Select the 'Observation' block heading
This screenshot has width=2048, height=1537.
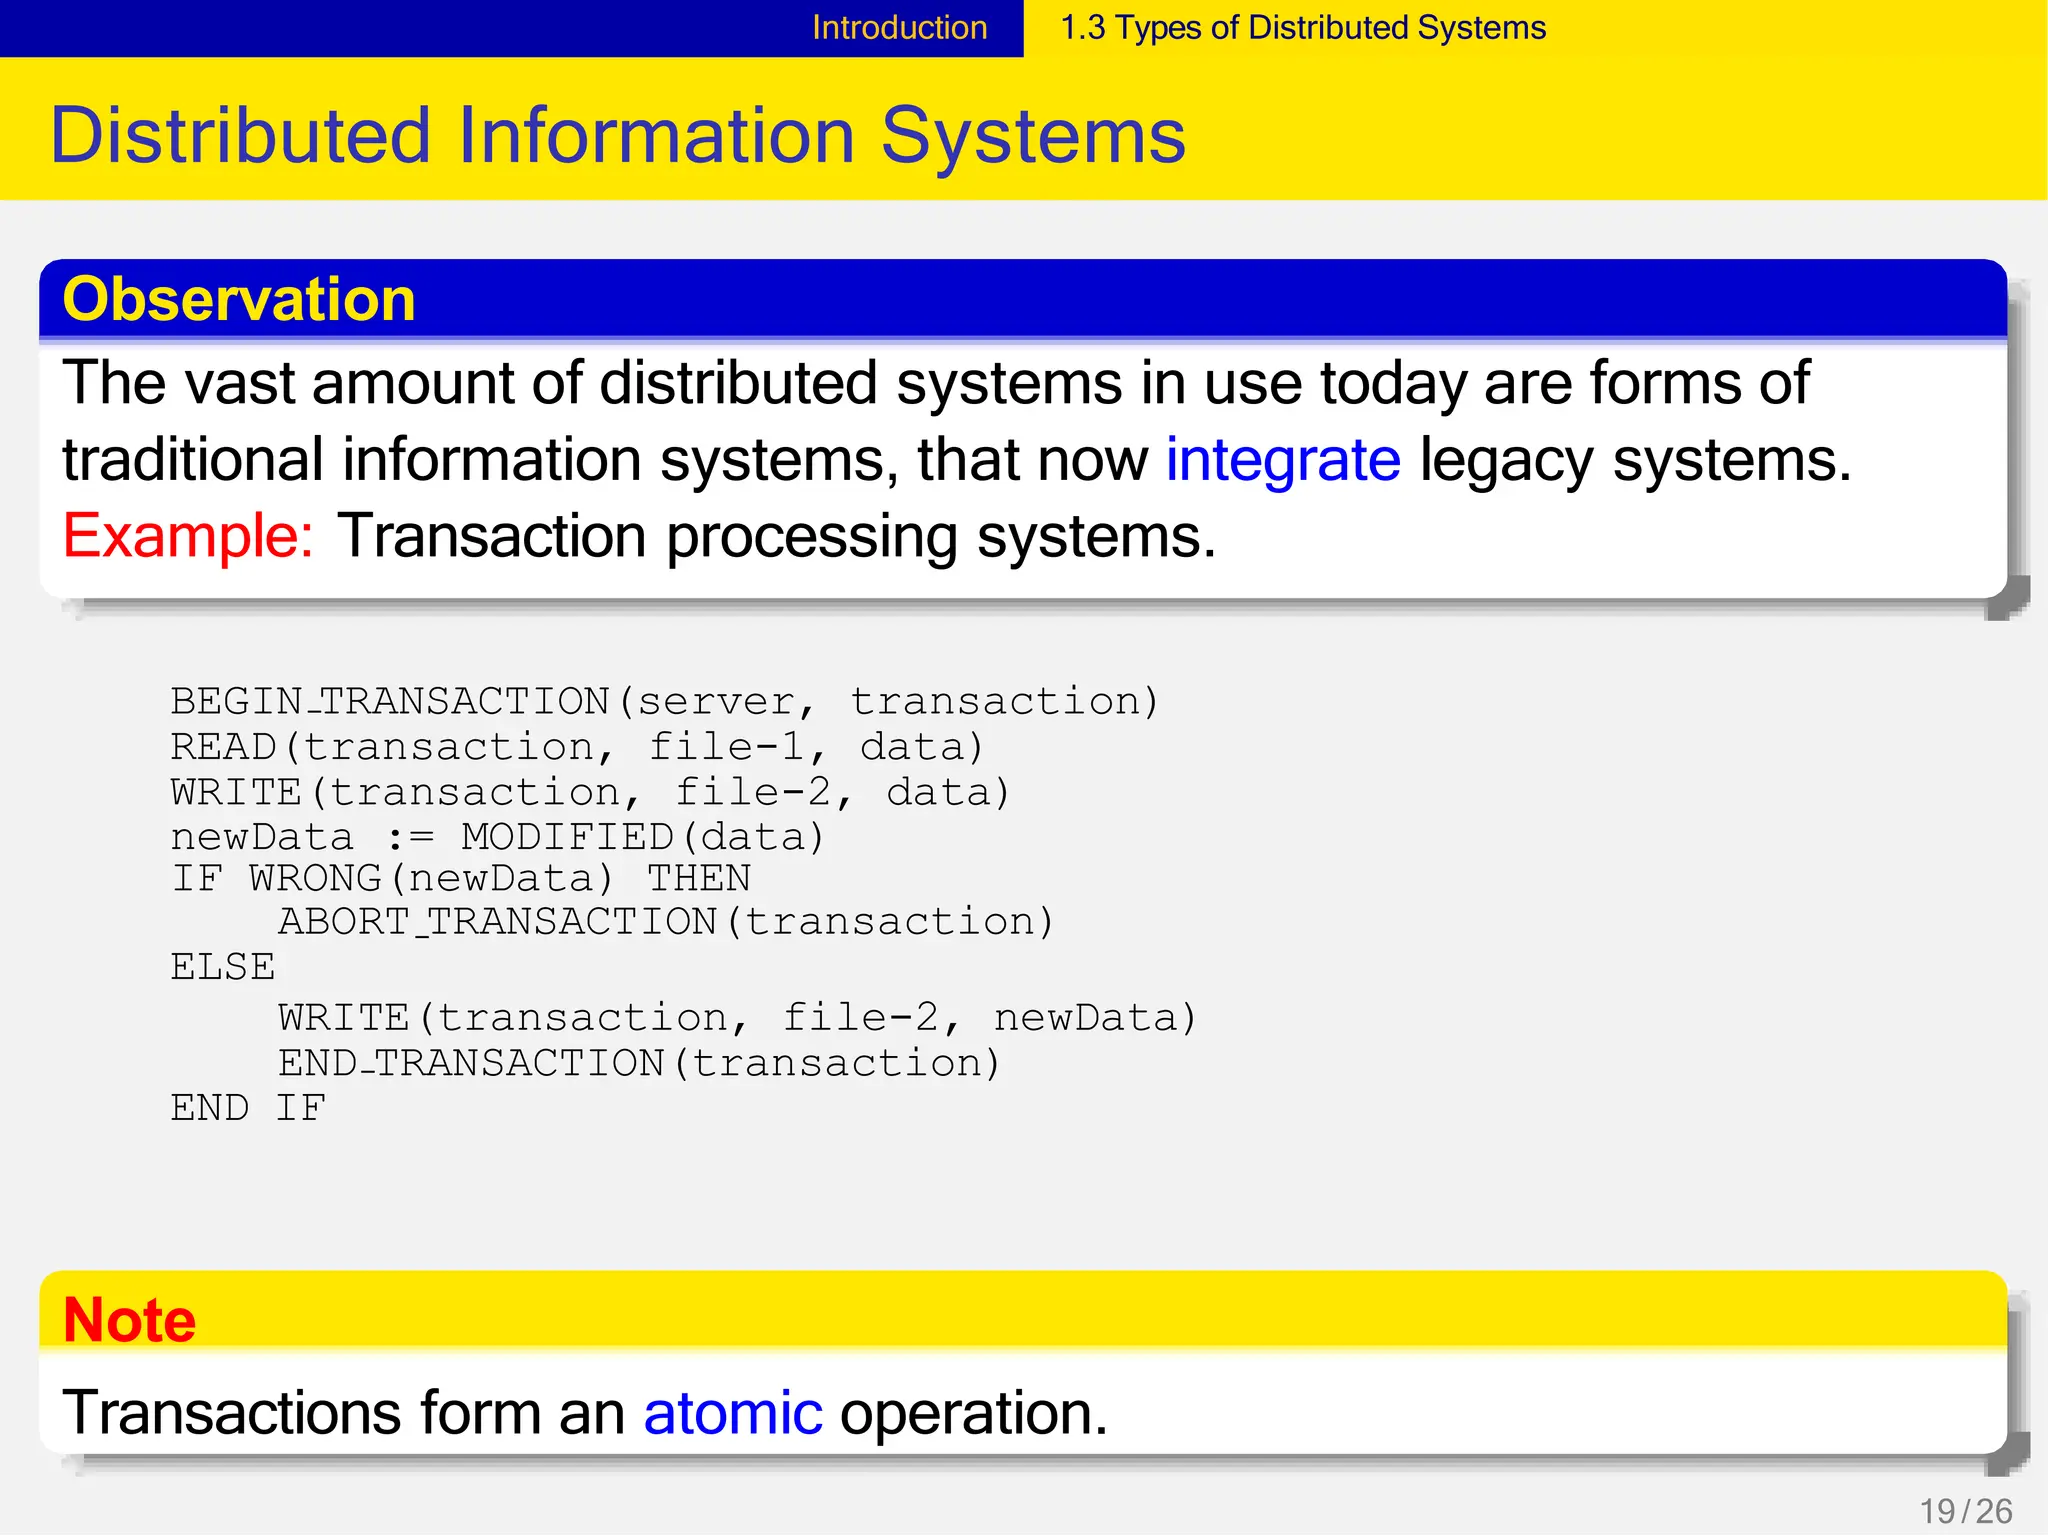tap(239, 299)
